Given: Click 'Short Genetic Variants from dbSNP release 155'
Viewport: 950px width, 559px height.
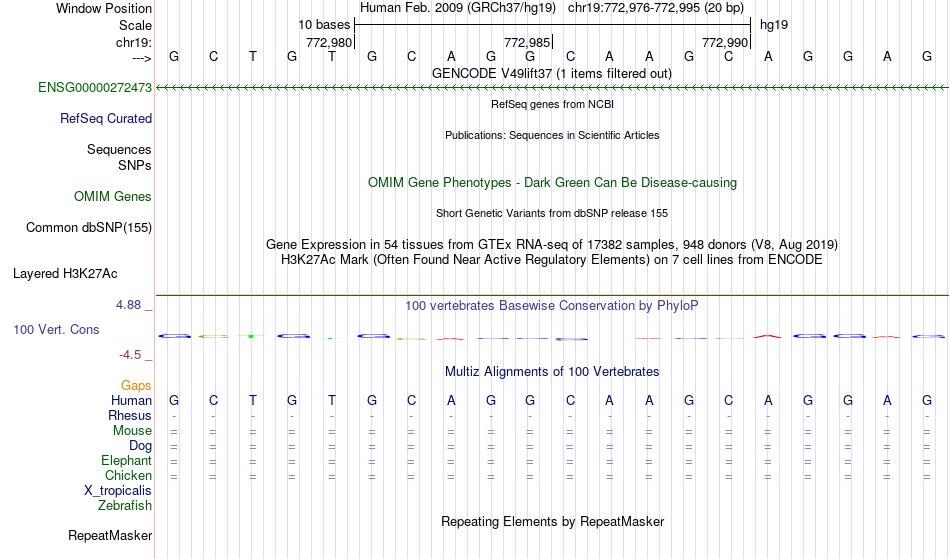Looking at the screenshot, I should click(552, 213).
